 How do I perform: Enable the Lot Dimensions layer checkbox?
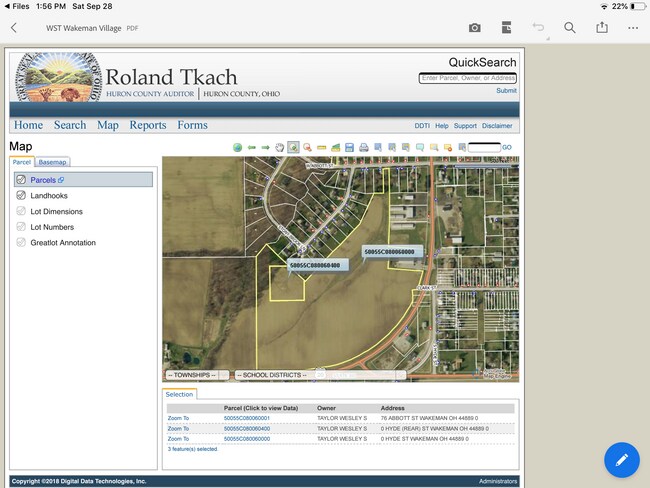21,211
